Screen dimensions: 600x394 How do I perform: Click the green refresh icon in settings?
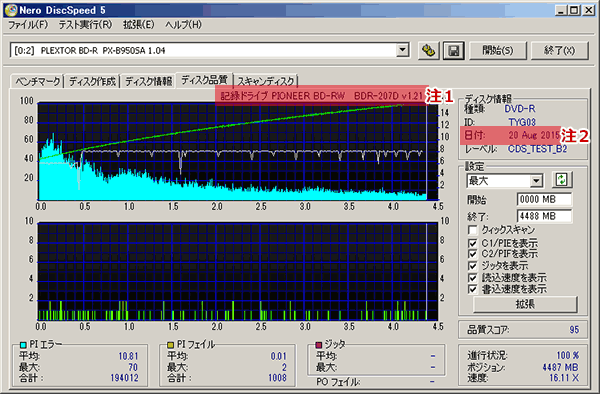(562, 180)
